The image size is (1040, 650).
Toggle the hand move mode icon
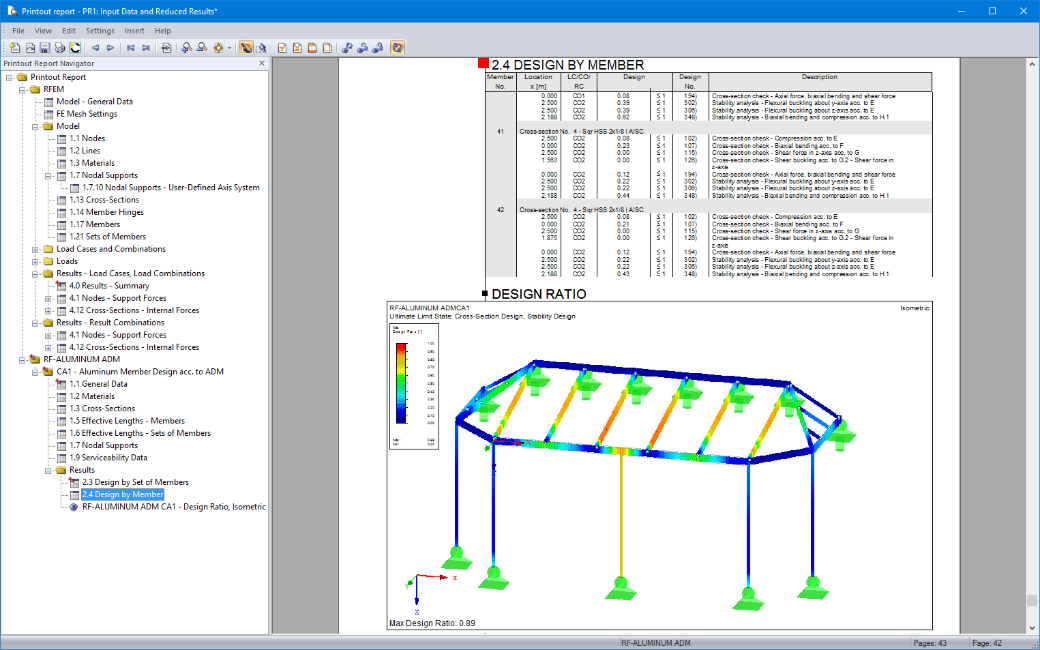click(x=246, y=48)
